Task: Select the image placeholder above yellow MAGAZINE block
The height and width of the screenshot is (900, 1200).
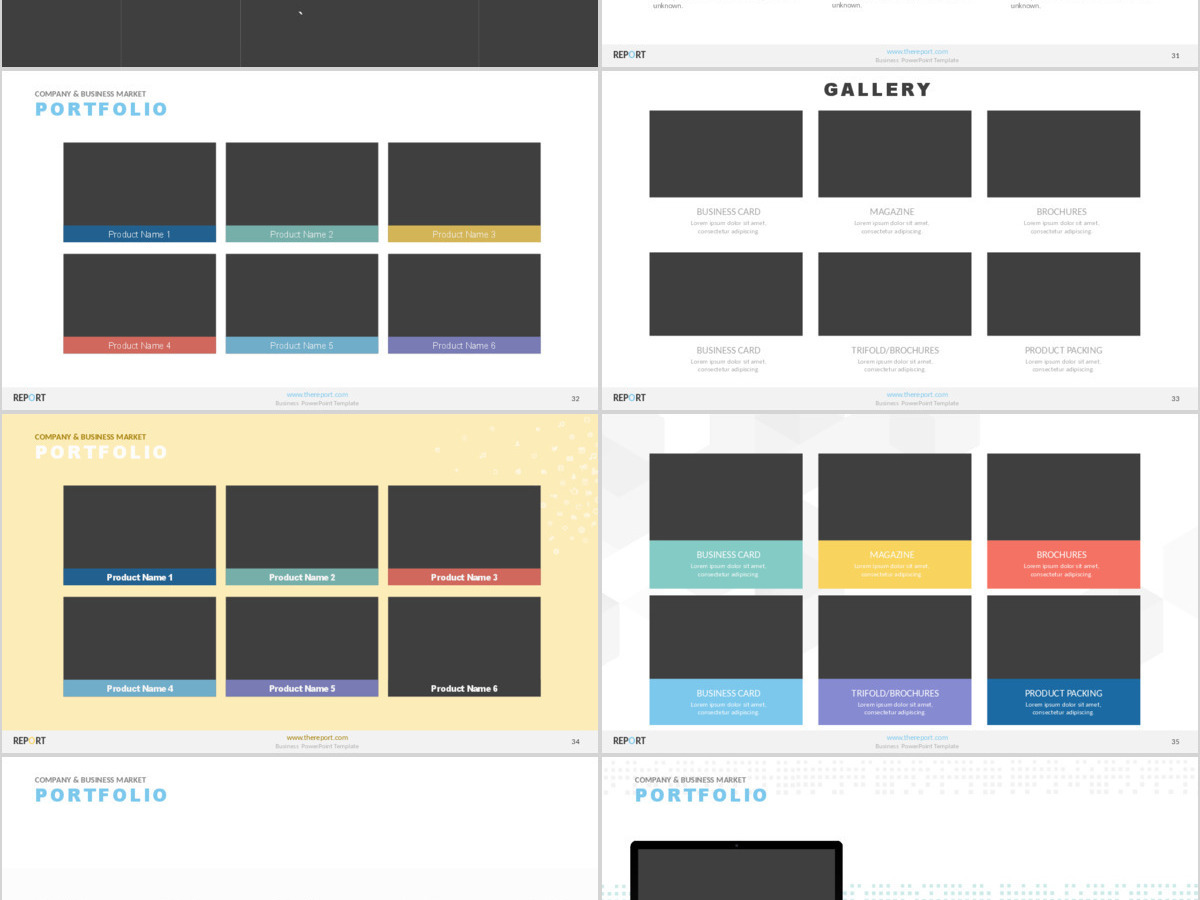Action: pyautogui.click(x=895, y=497)
